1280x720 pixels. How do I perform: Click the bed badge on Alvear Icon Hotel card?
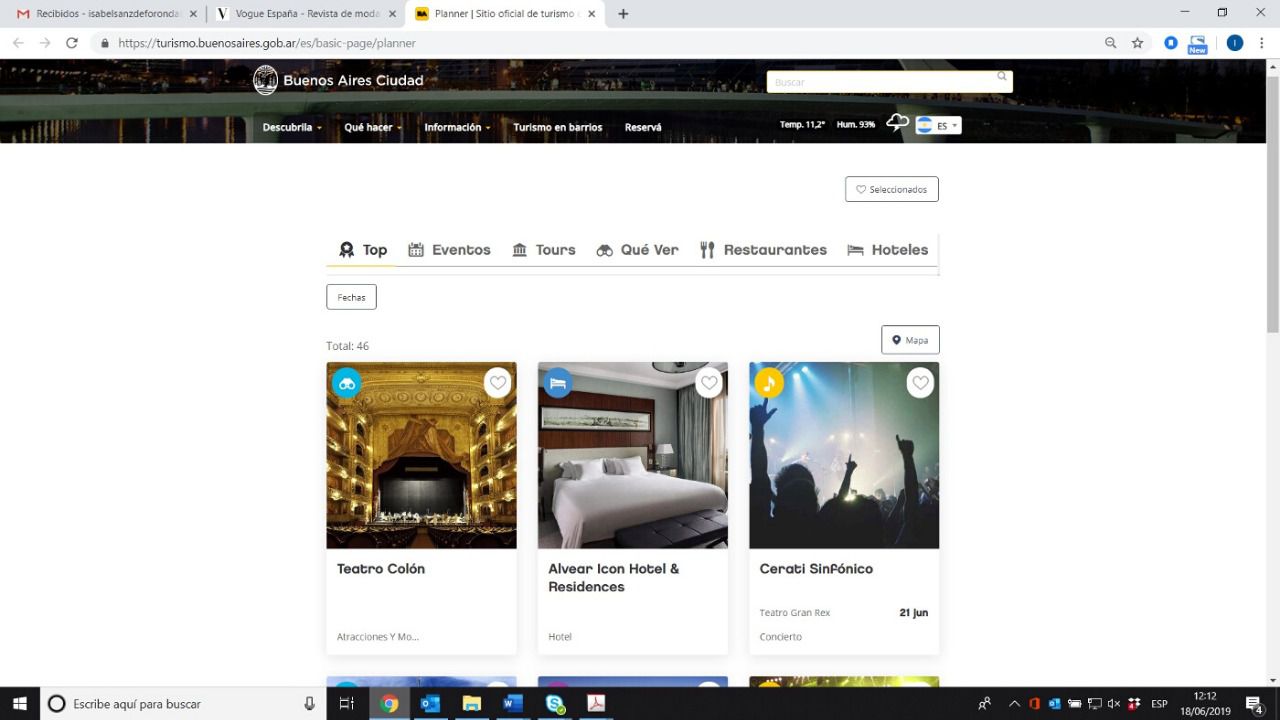tap(558, 383)
